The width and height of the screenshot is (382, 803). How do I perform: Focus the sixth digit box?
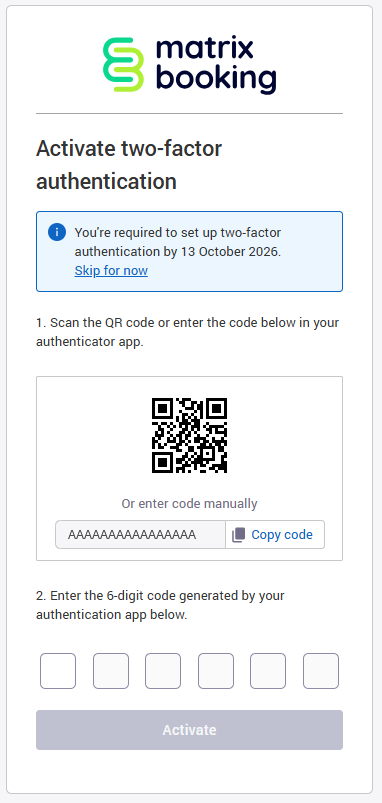321,671
